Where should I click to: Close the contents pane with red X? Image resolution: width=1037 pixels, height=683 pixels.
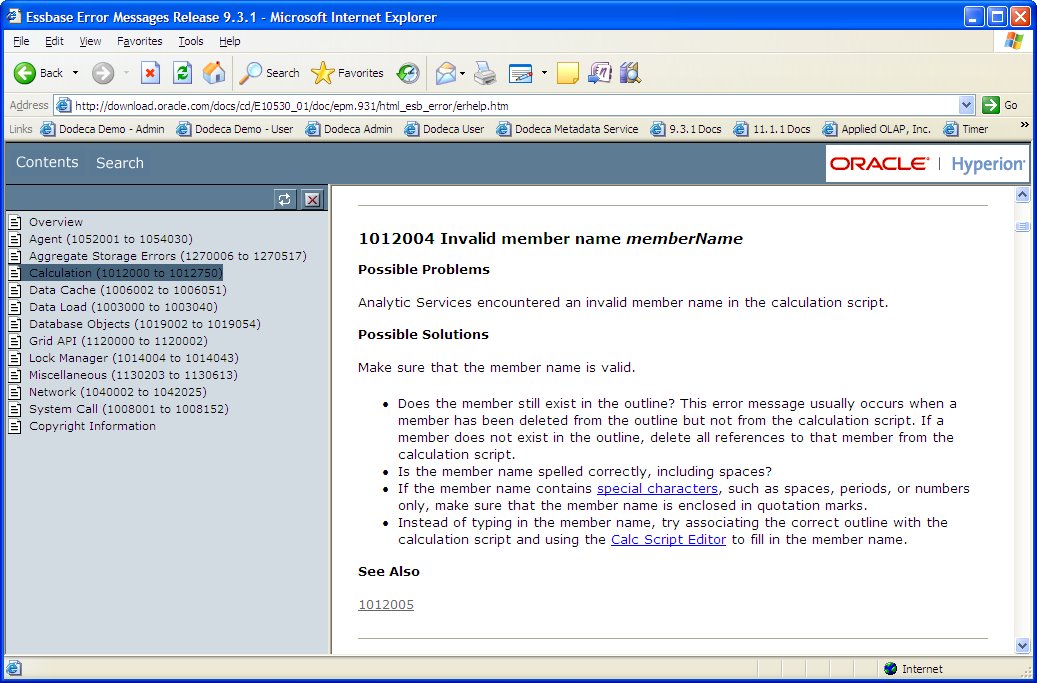click(x=313, y=199)
